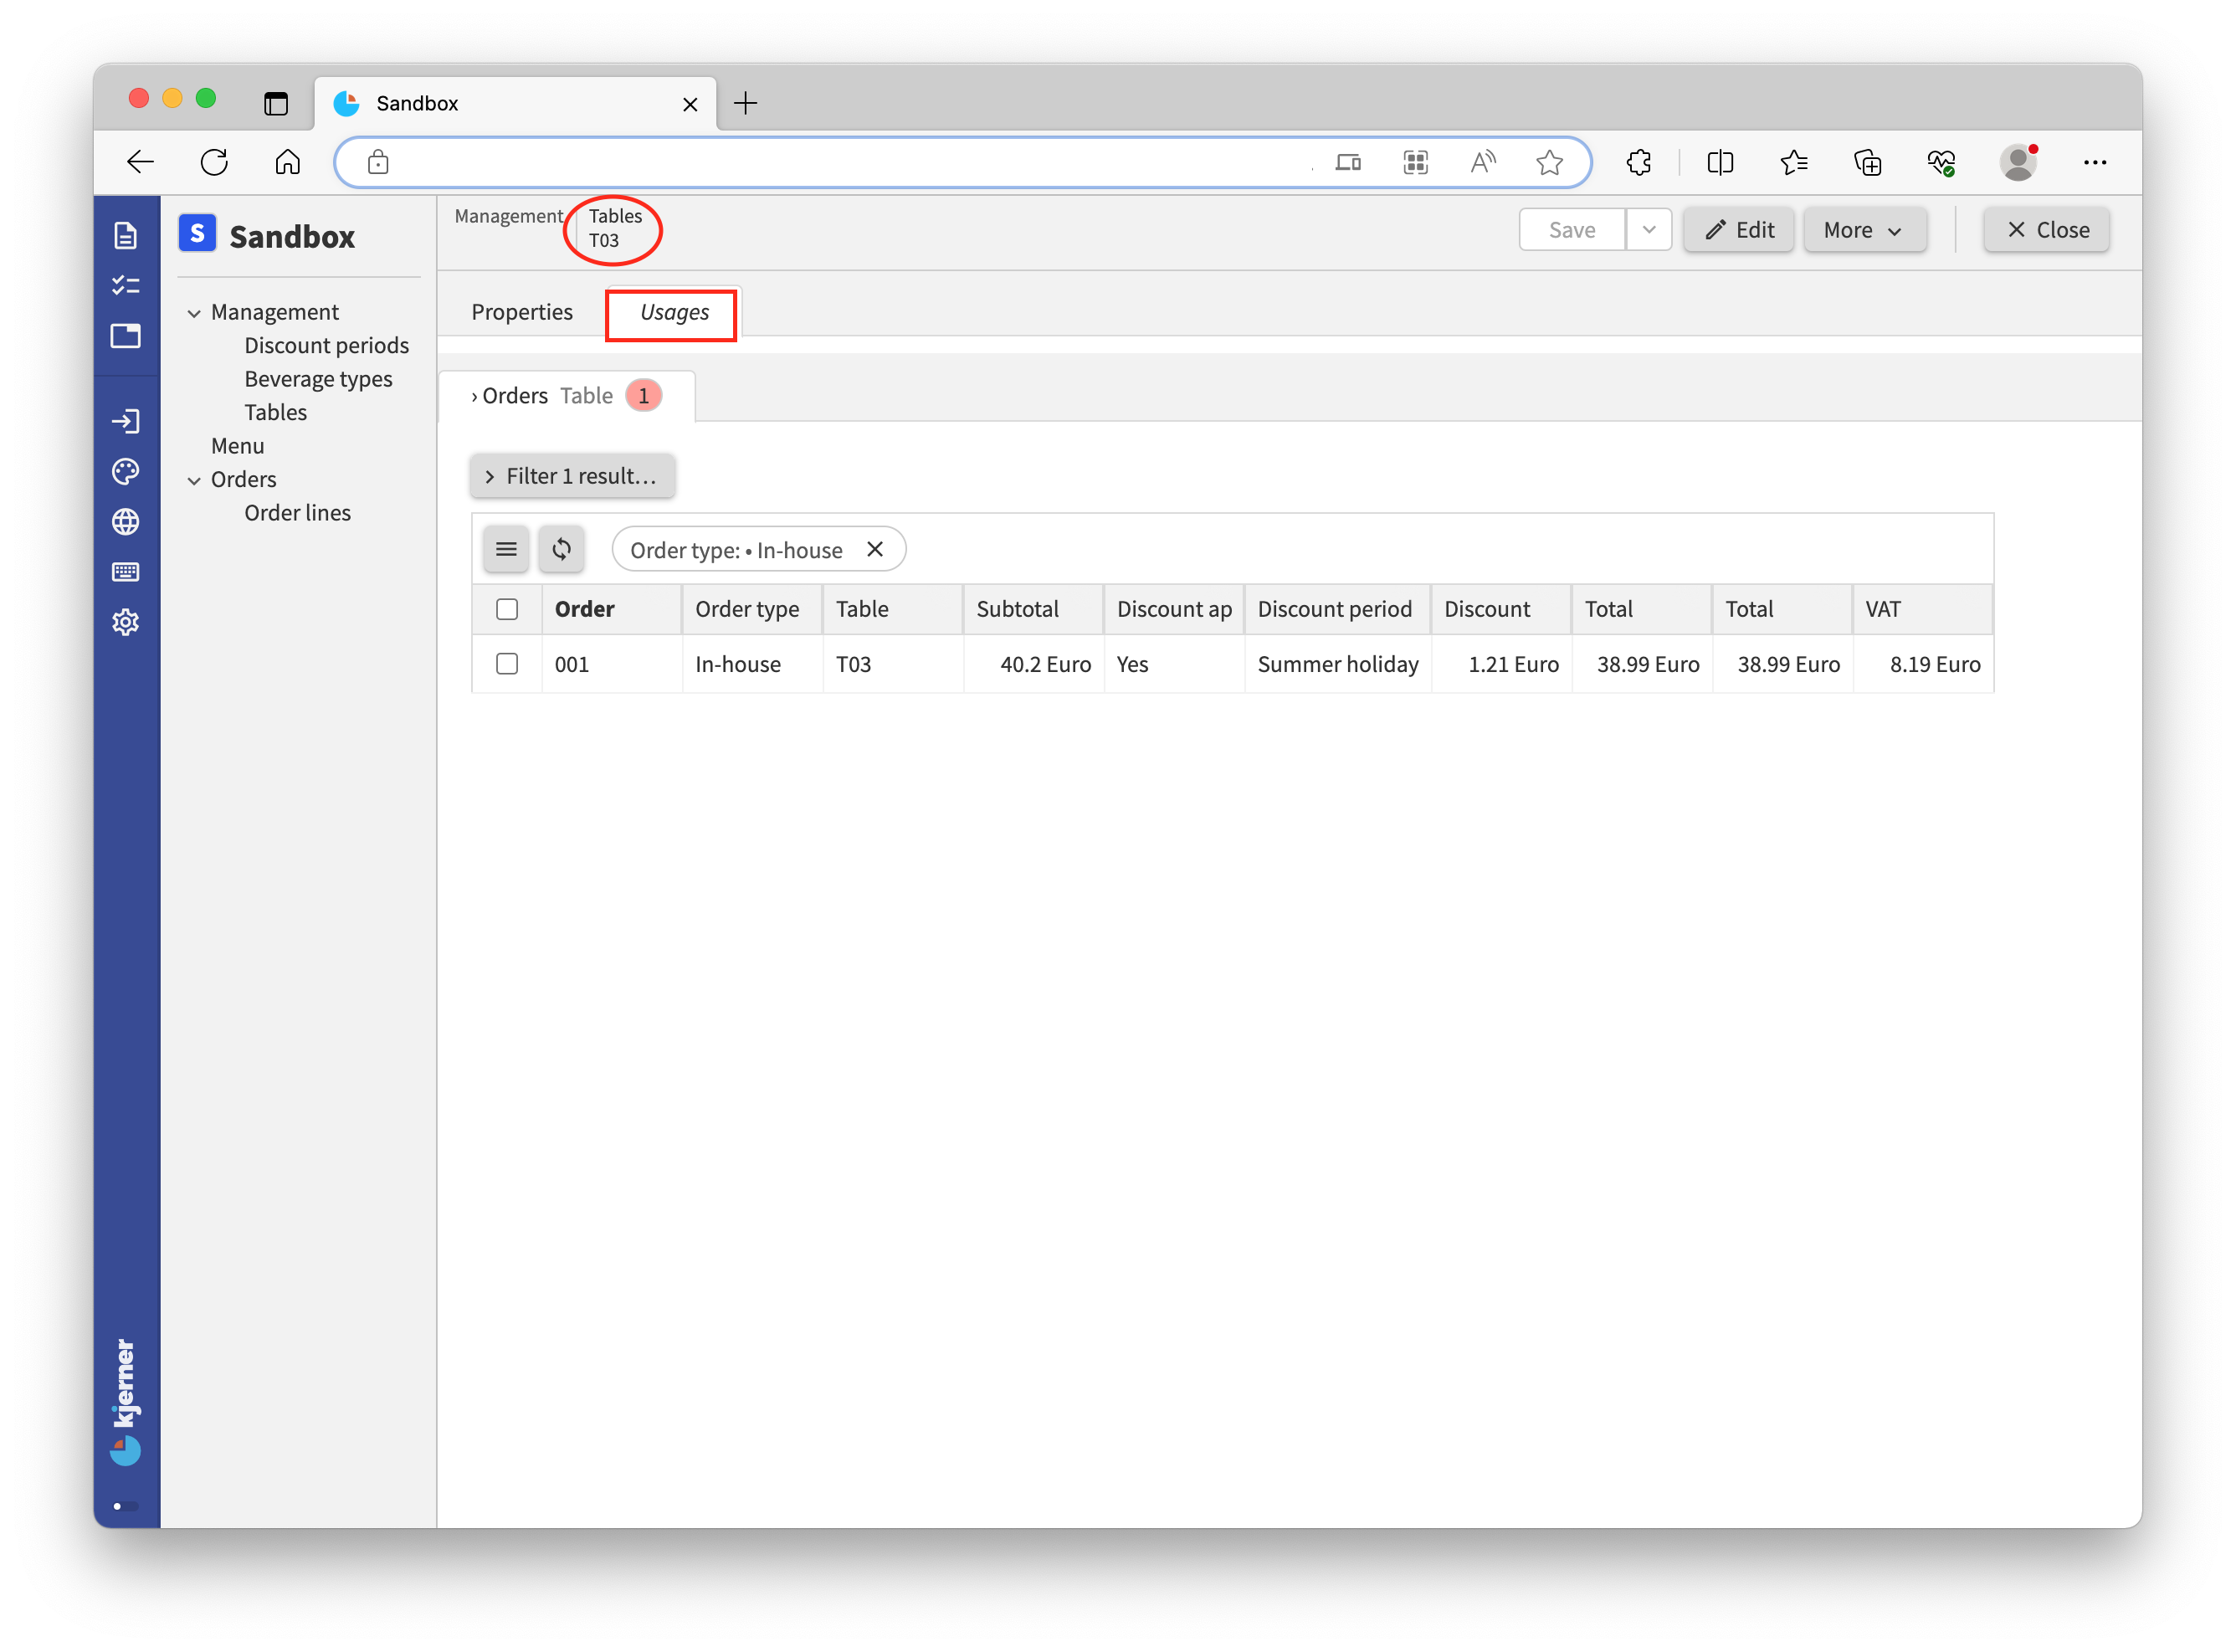Toggle the select-all checkbox in header
Screen dimensions: 2236x1652
(x=507, y=608)
